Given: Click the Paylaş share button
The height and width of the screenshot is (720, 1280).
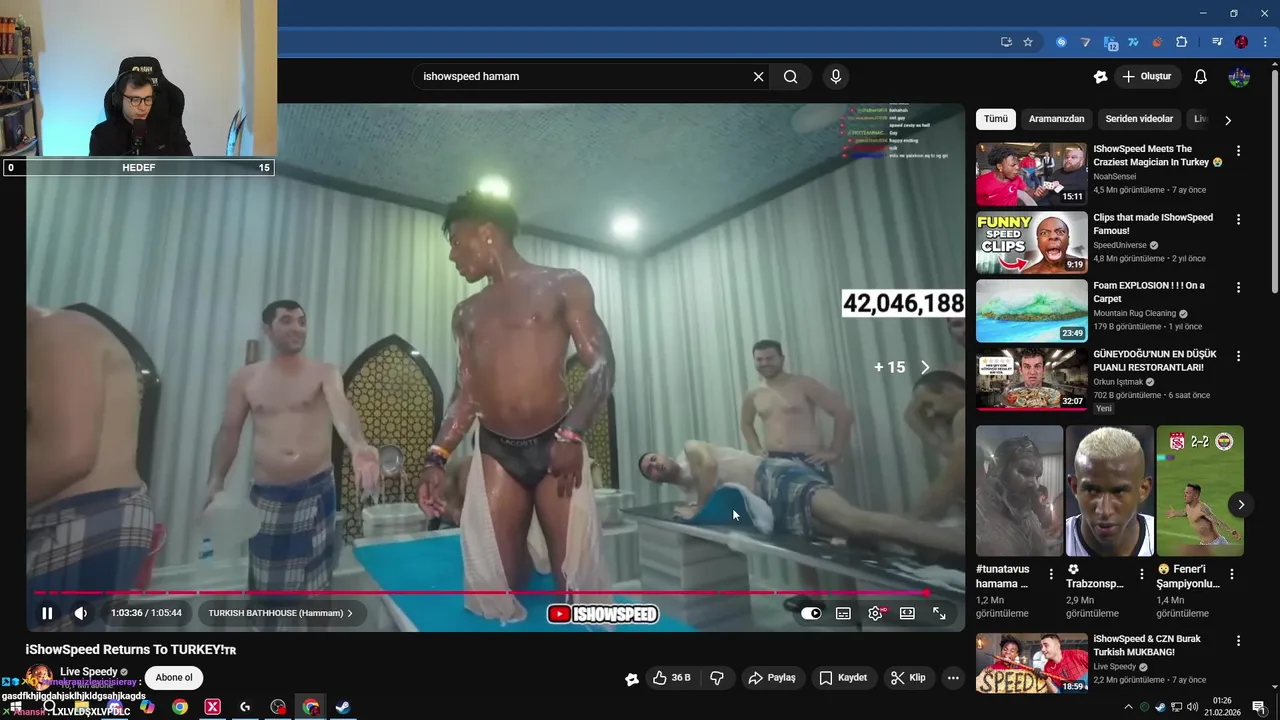Looking at the screenshot, I should coord(772,678).
